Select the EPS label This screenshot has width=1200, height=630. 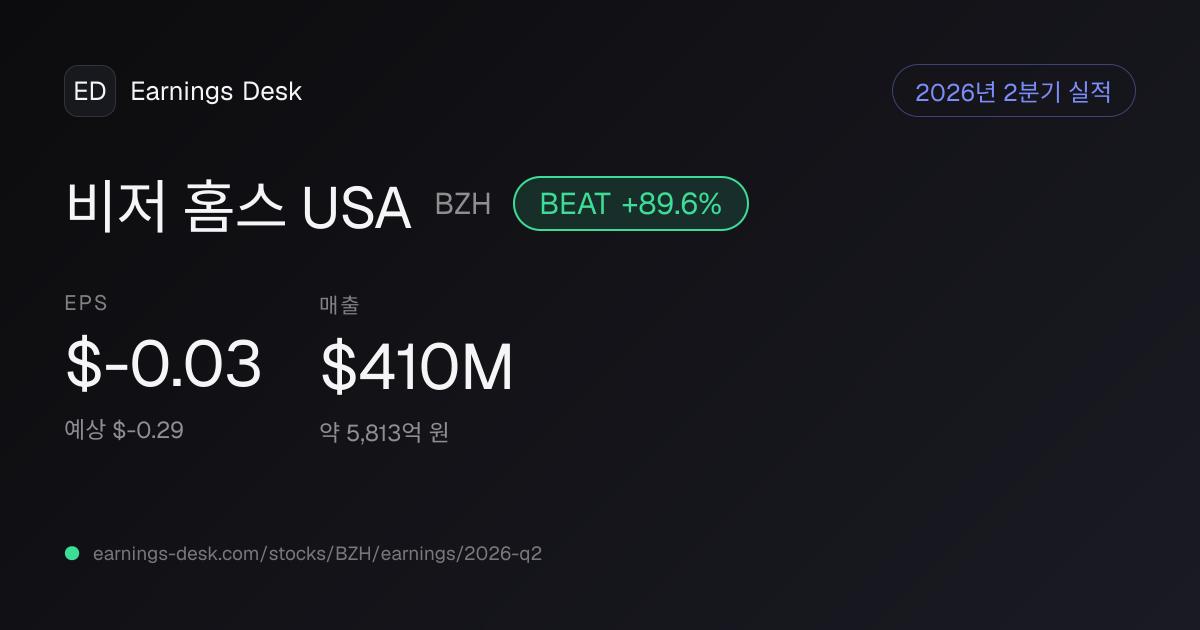pos(87,304)
